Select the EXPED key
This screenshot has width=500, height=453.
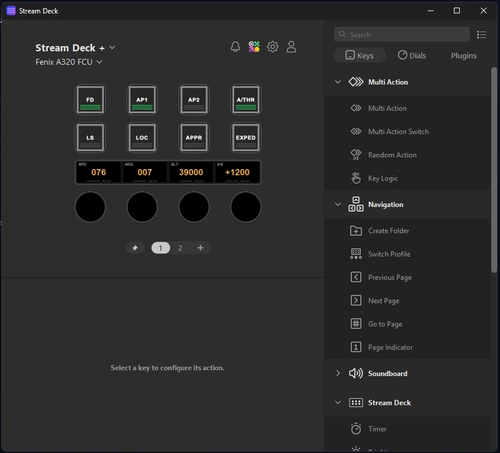[246, 138]
